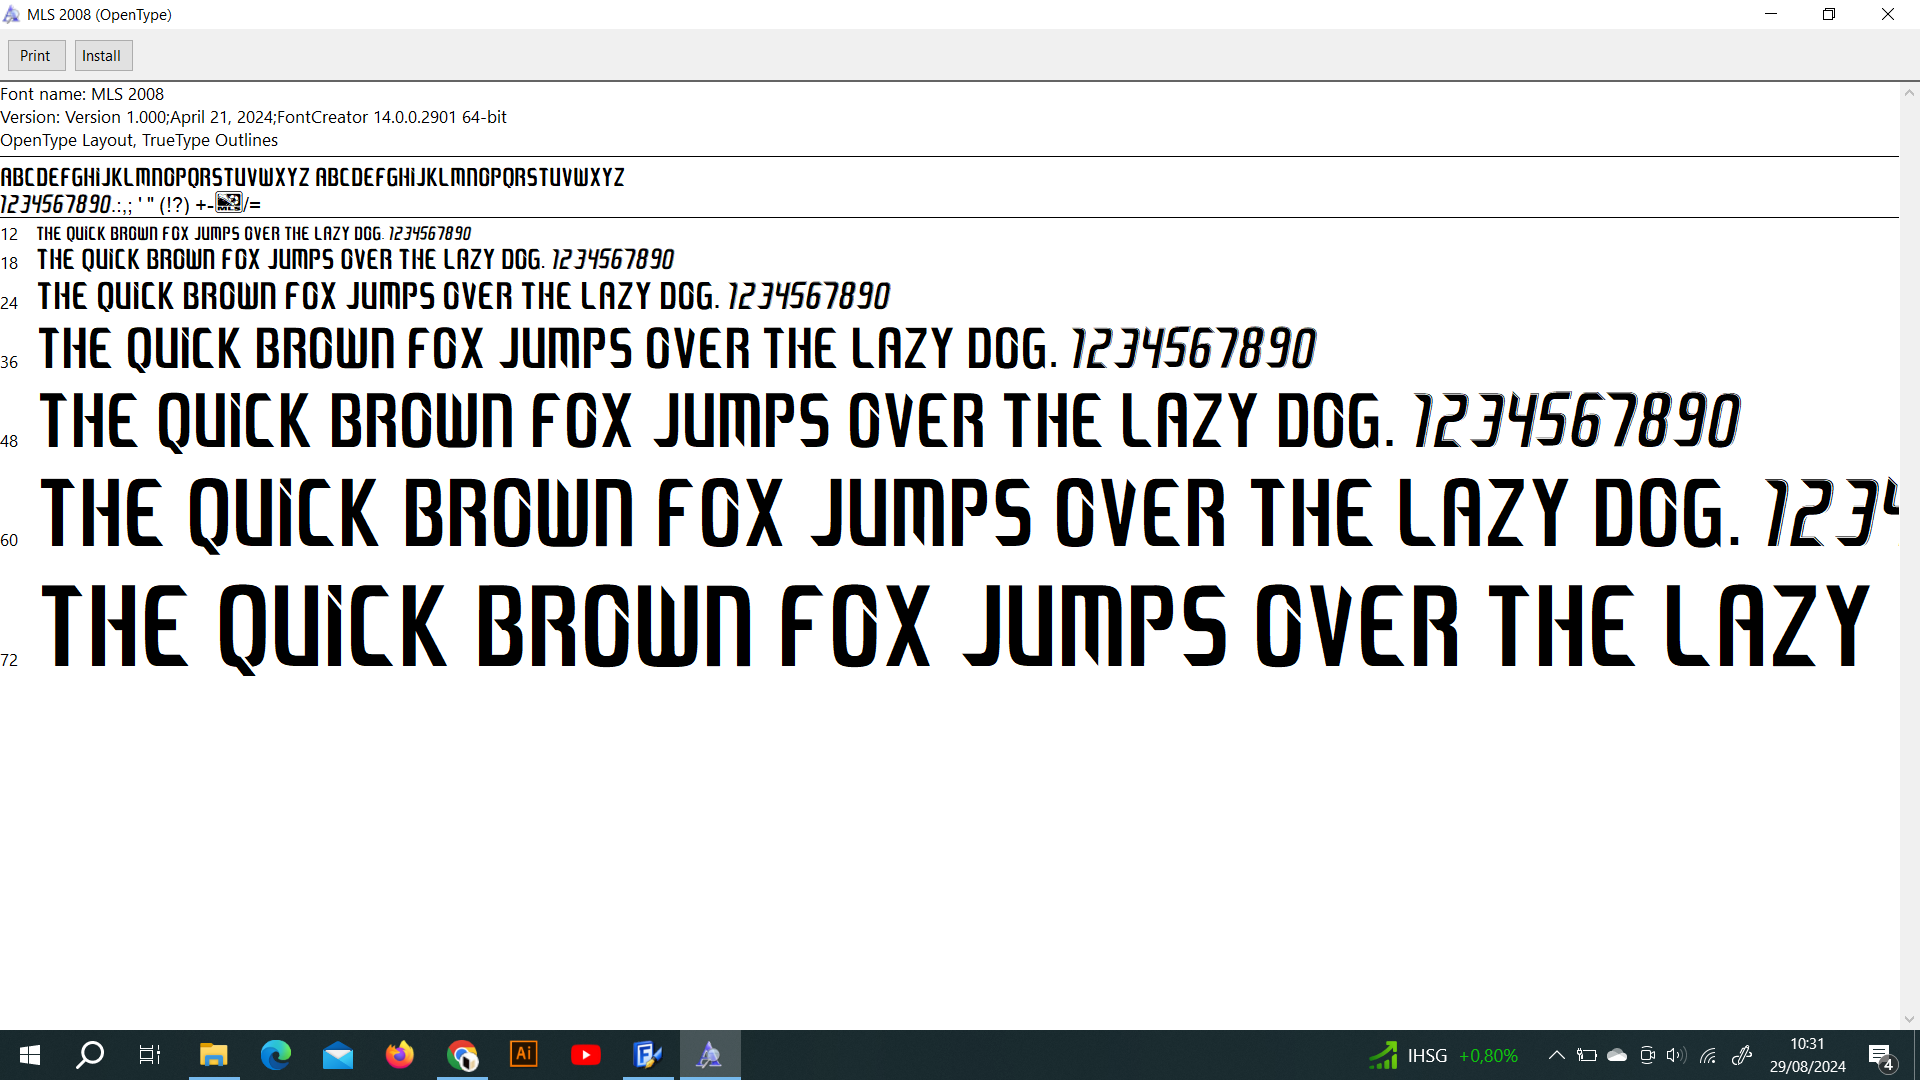Open the notification center
Screen dimensions: 1920x1080
tap(1881, 1056)
